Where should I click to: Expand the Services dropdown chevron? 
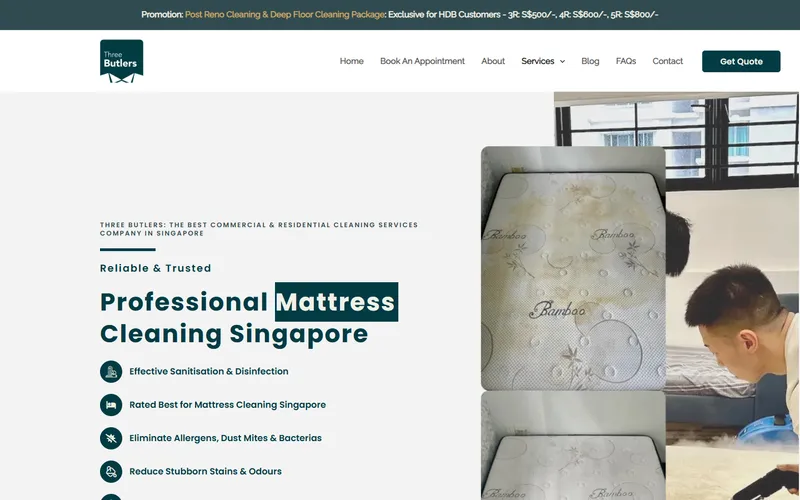[562, 61]
